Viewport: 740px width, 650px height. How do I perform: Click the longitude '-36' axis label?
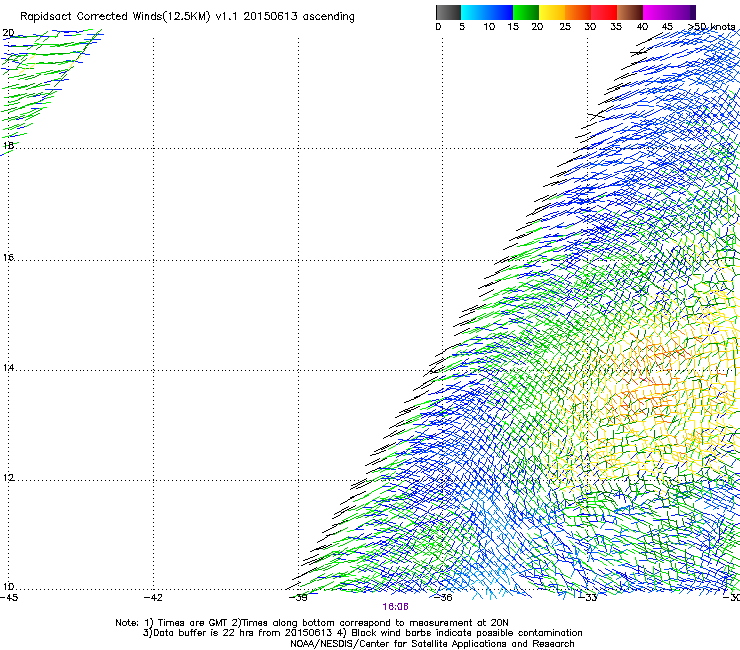443,598
